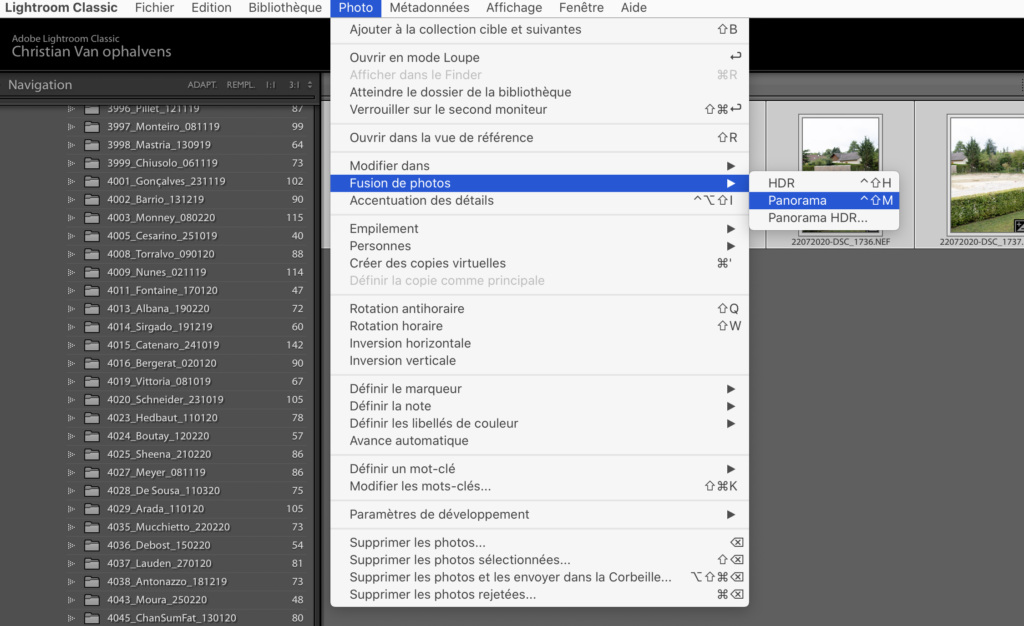Click folder icon of 4003_Monney_080220

pyautogui.click(x=92, y=217)
